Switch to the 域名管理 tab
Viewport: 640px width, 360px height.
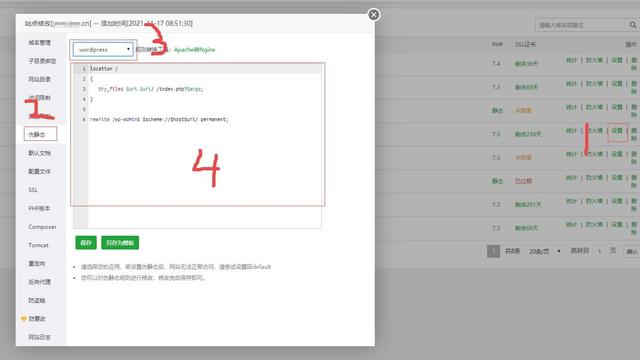point(40,42)
